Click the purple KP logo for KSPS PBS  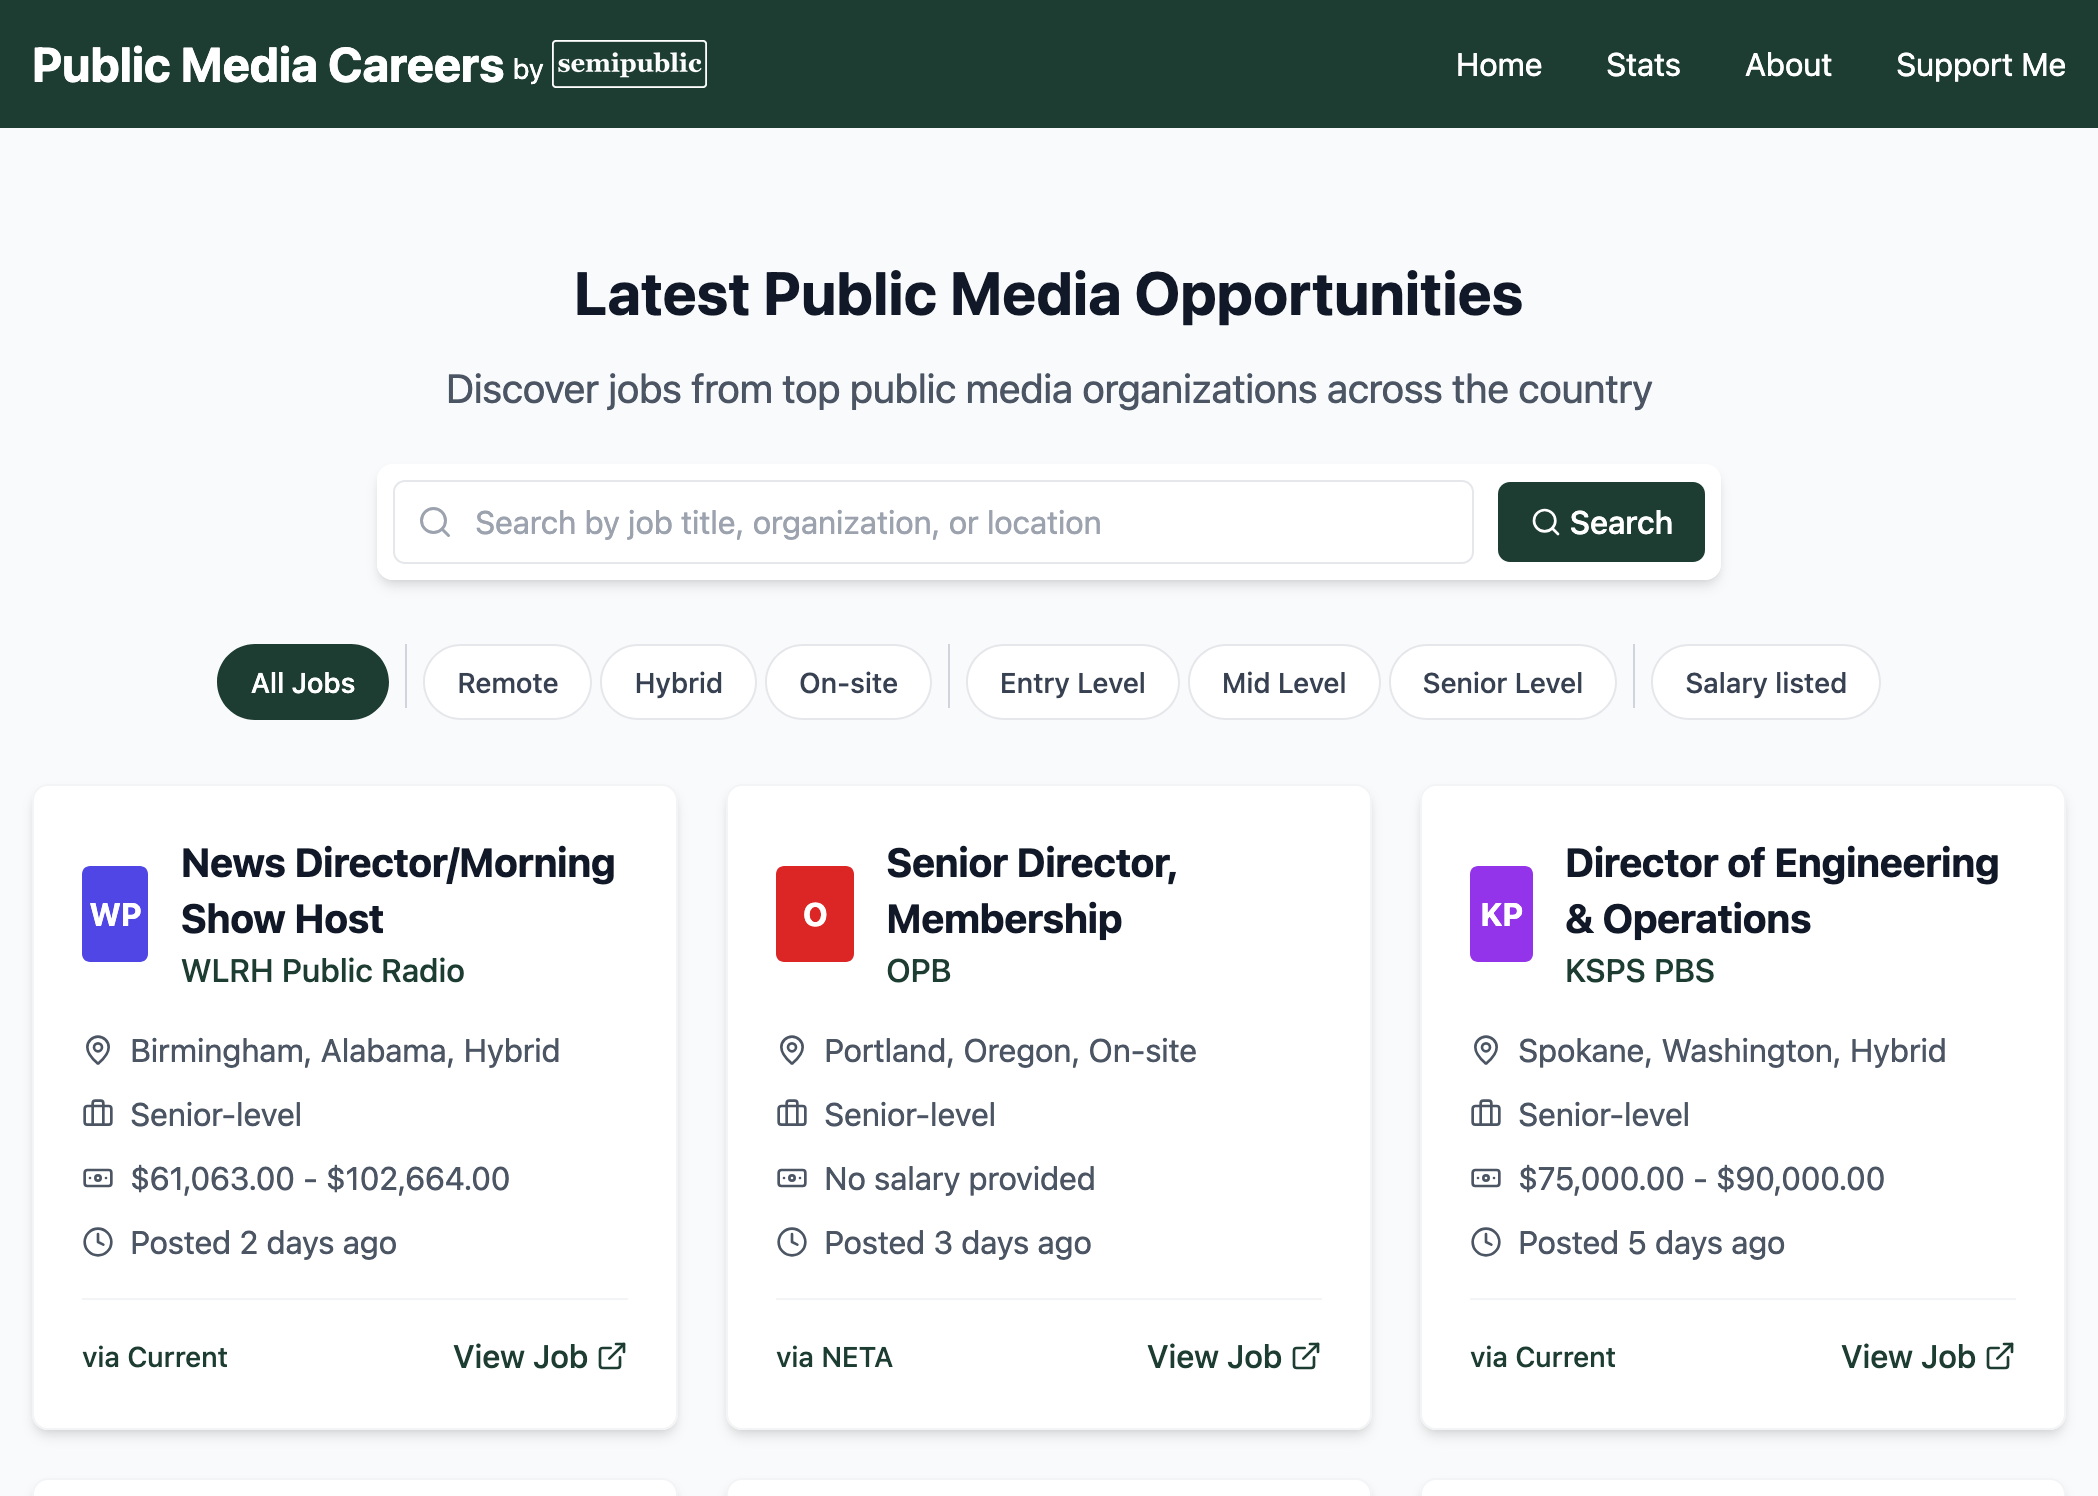point(1500,914)
